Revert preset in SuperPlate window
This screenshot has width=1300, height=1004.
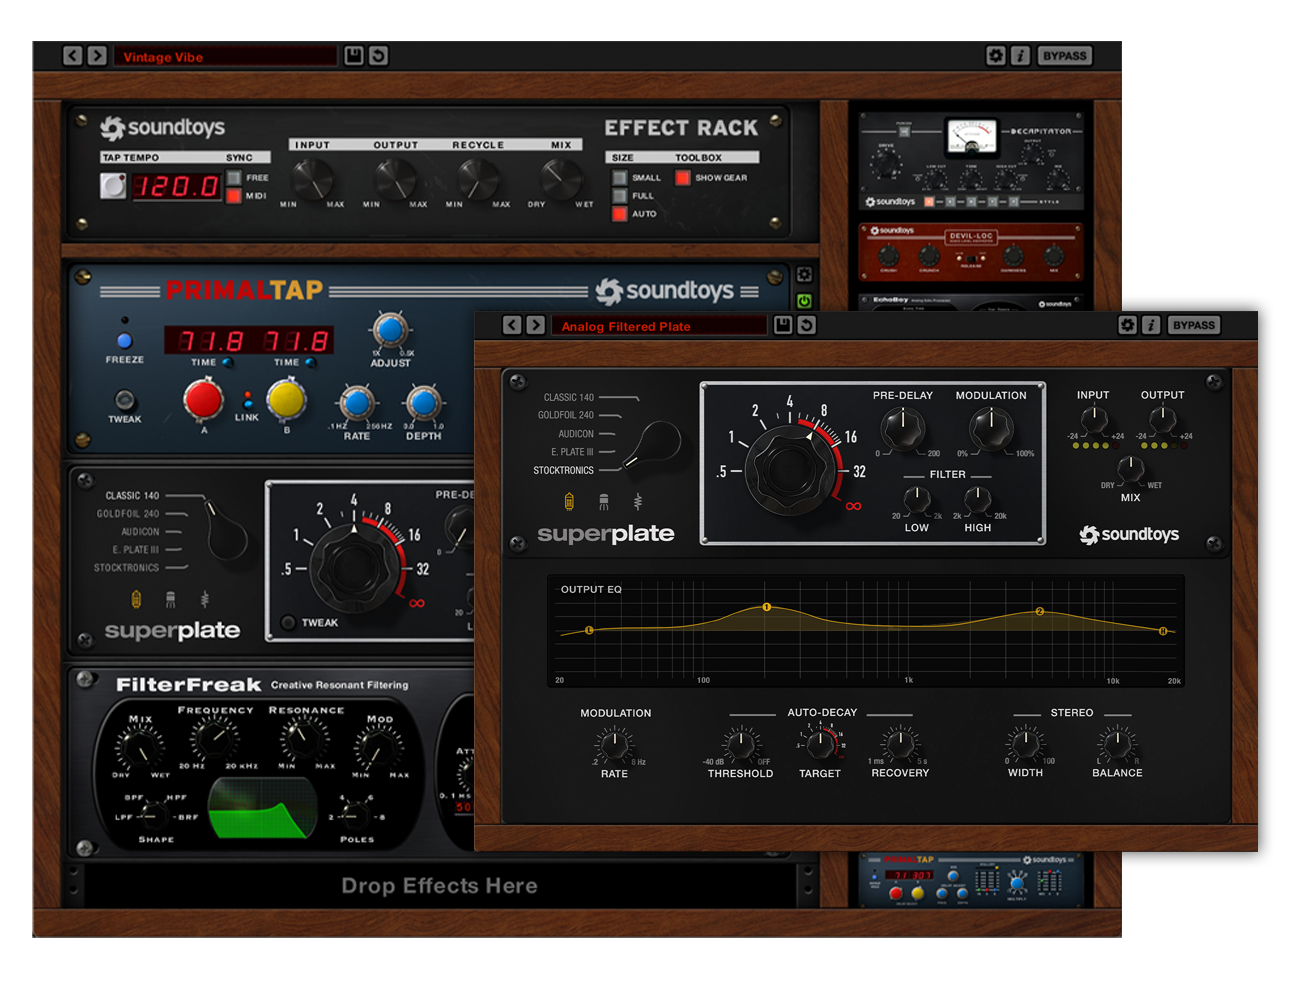(x=807, y=325)
